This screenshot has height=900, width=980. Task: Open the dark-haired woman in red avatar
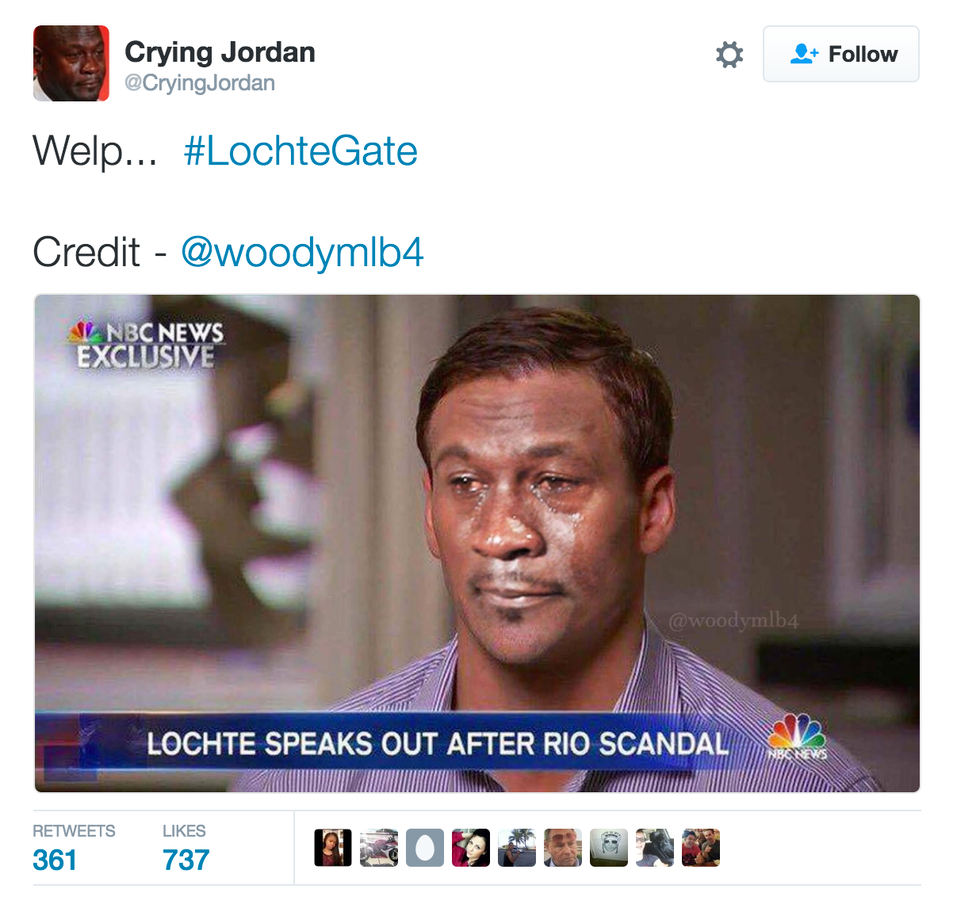coord(471,848)
